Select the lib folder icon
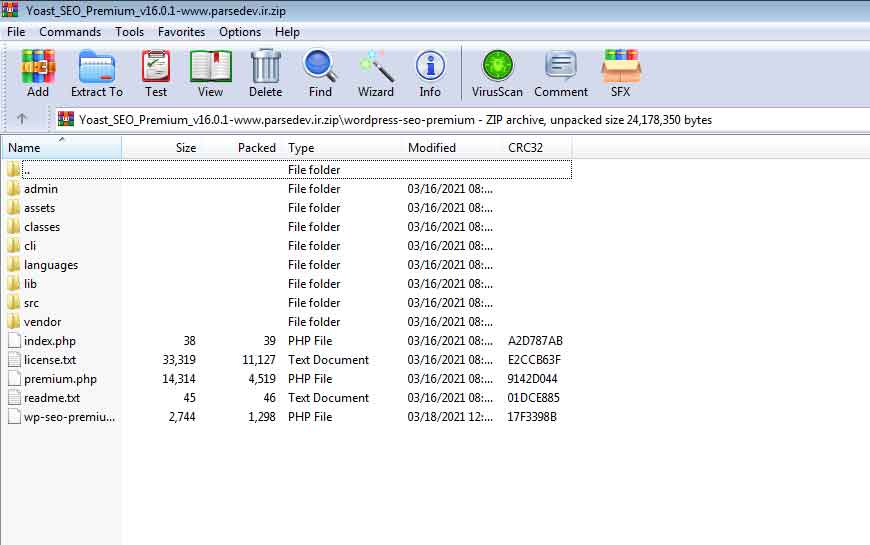870x545 pixels. (x=14, y=284)
